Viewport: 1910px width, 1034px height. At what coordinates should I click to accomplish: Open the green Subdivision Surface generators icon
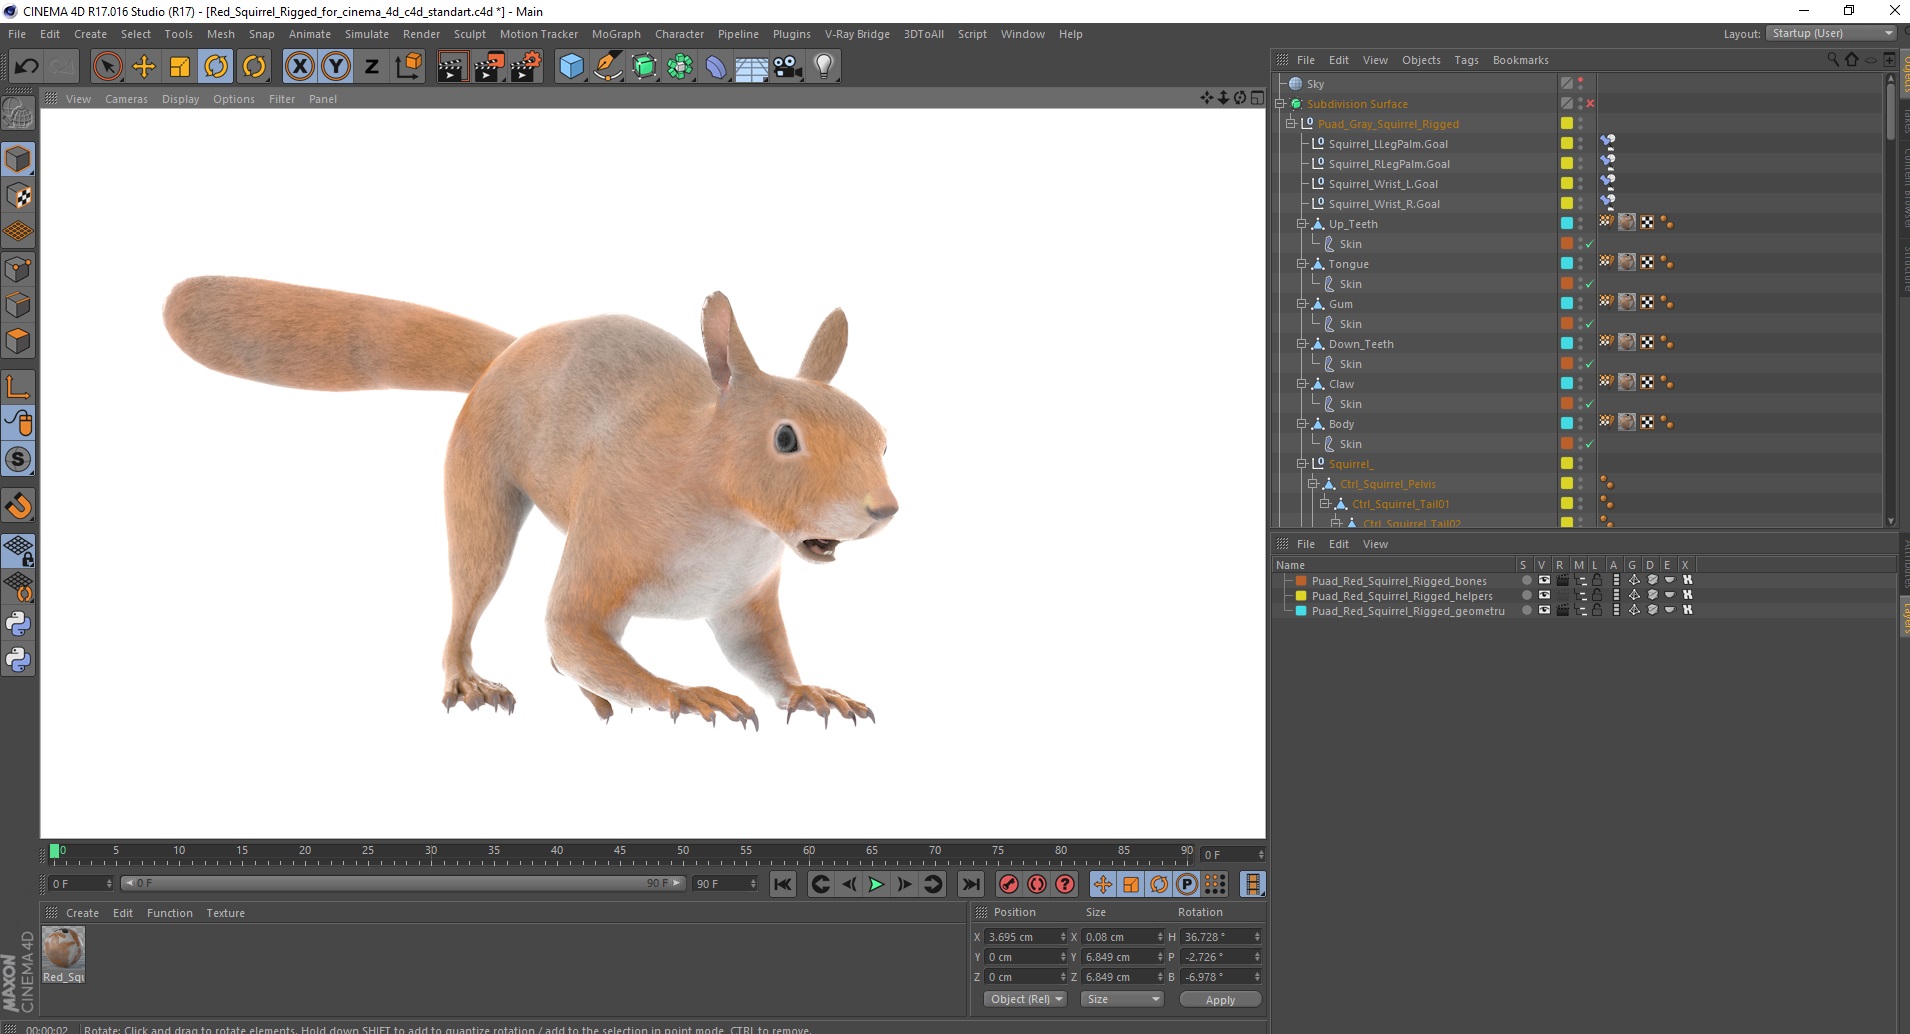coord(644,67)
